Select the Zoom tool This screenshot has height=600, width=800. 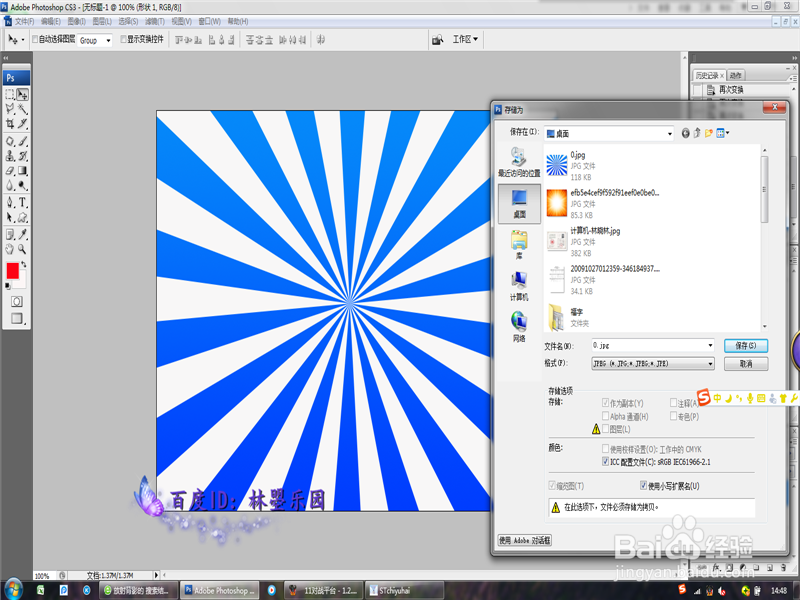point(22,249)
